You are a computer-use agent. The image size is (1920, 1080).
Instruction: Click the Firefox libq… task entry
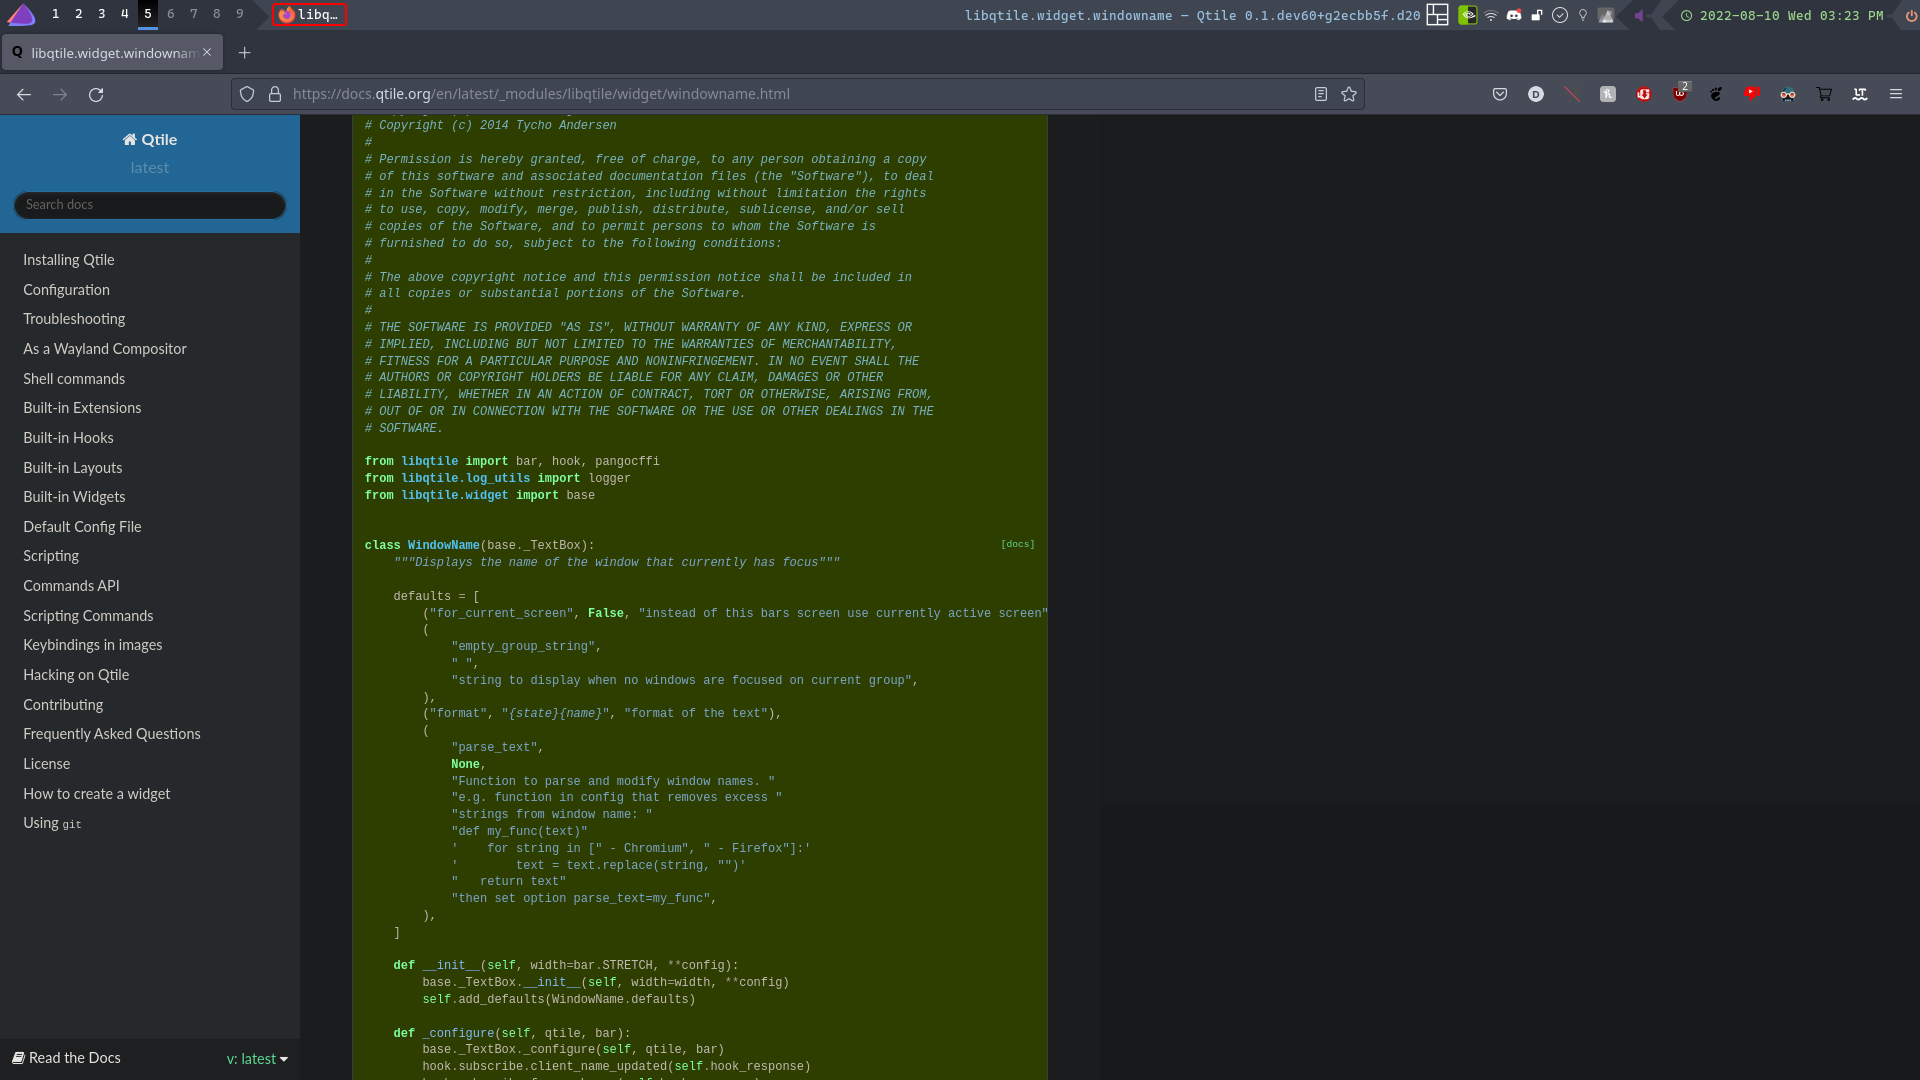pyautogui.click(x=310, y=15)
